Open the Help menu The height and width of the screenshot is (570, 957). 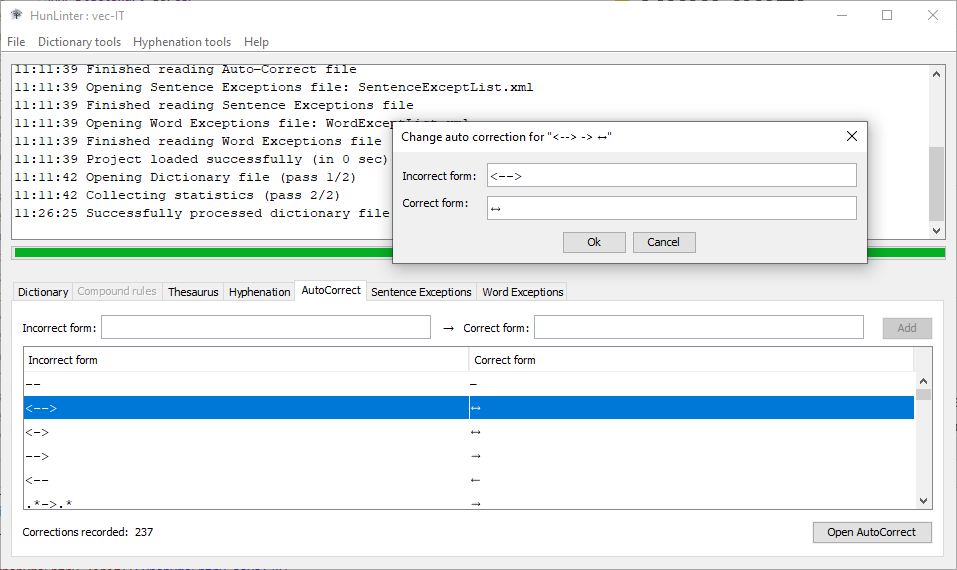pyautogui.click(x=256, y=41)
